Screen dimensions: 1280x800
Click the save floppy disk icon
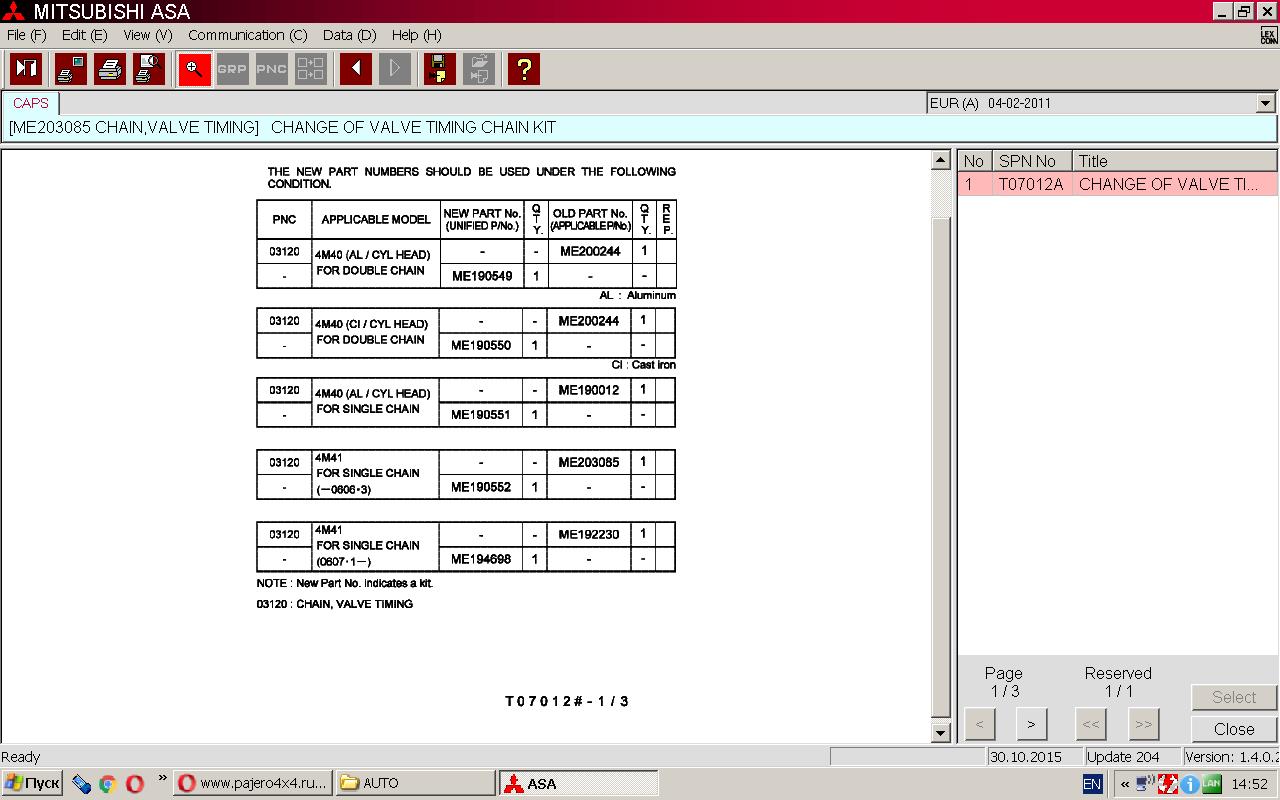pos(439,69)
